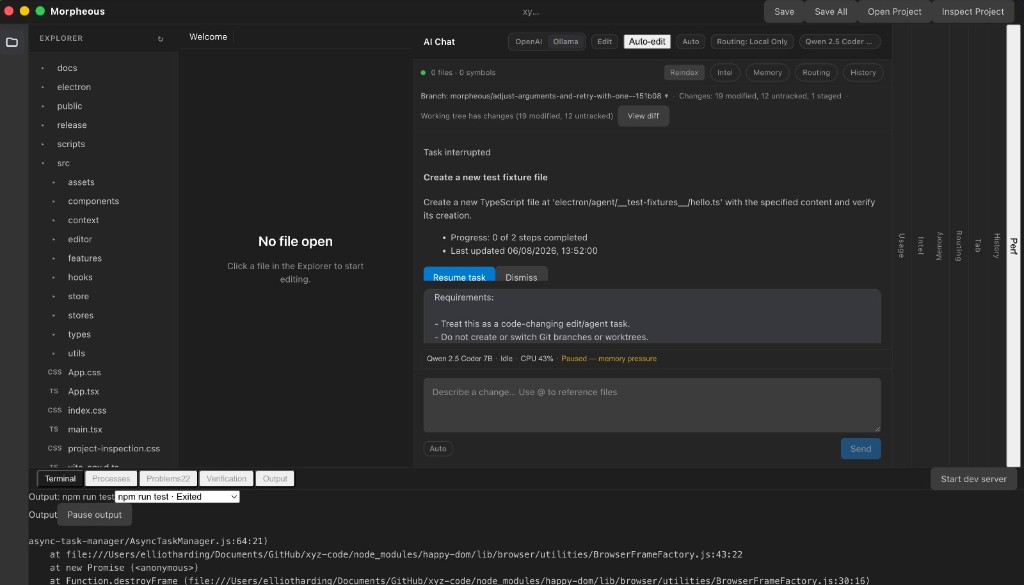Click Inspect Project button

click(x=972, y=12)
